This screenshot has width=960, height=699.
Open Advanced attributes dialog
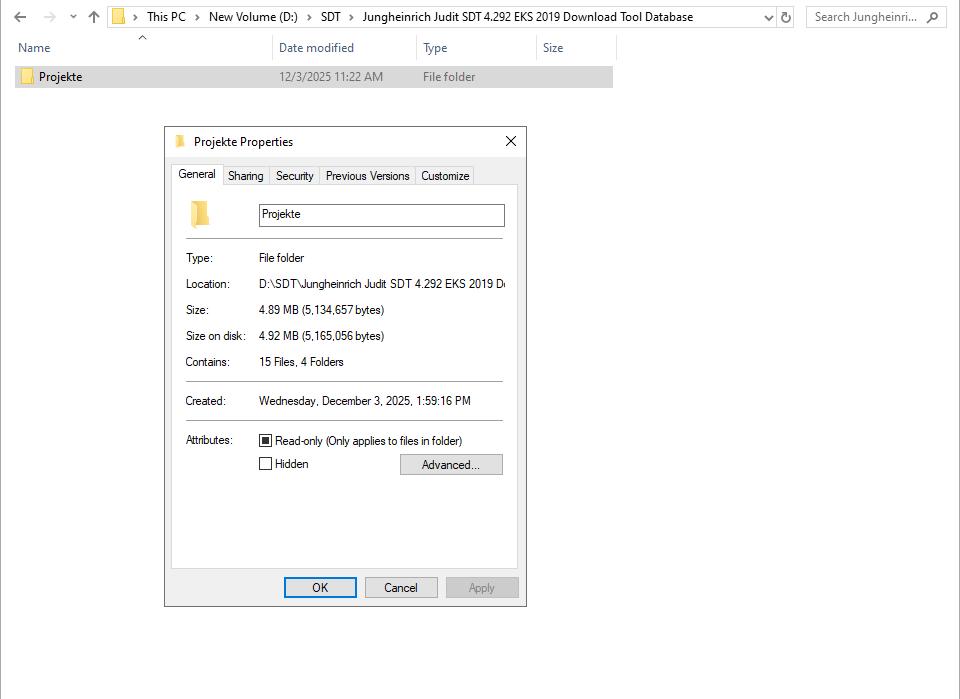coord(451,465)
